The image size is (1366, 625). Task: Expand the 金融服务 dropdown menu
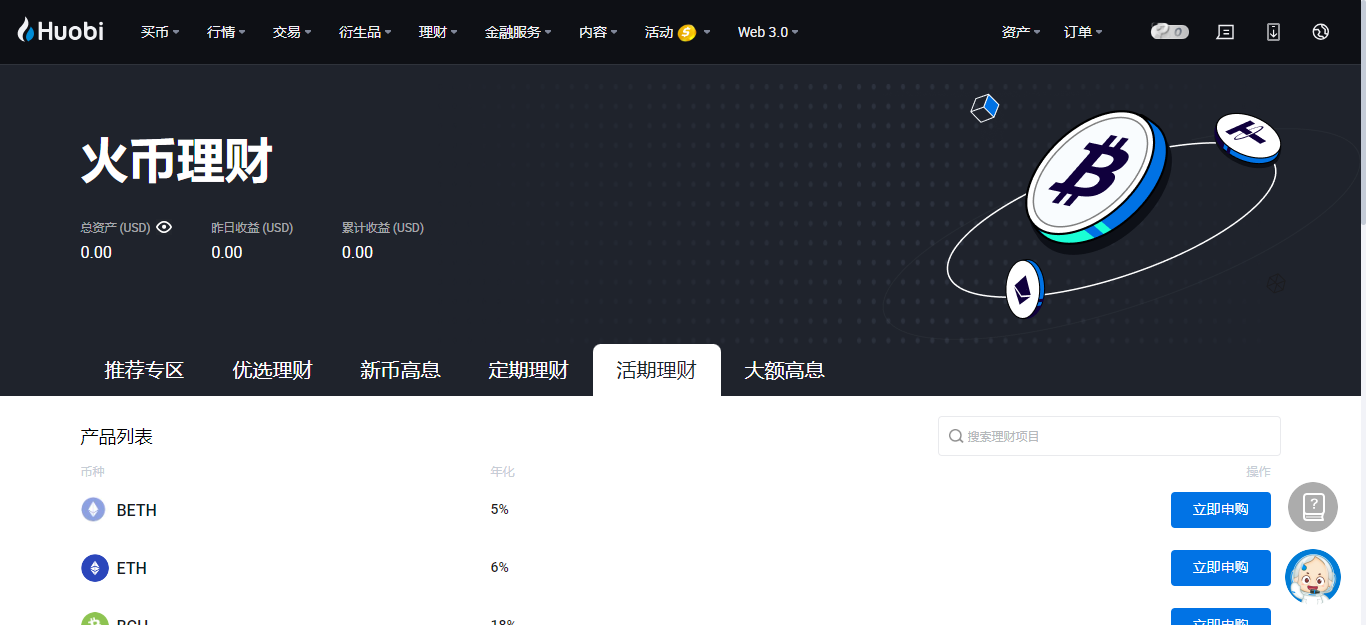point(518,32)
